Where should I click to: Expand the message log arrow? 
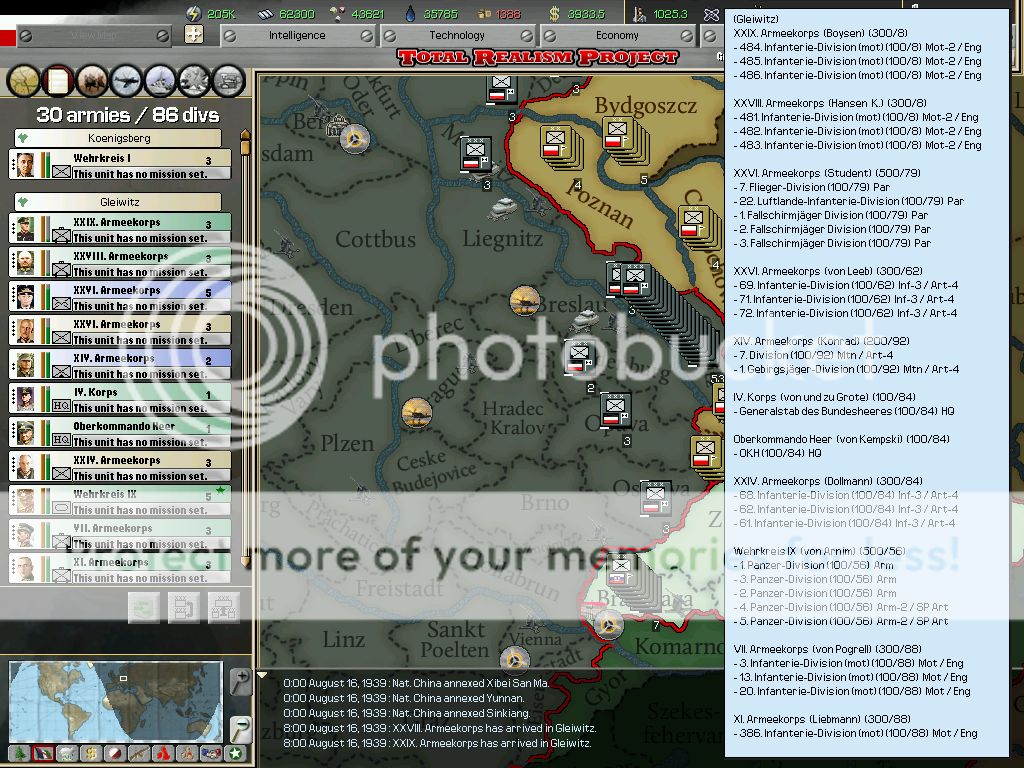(263, 675)
